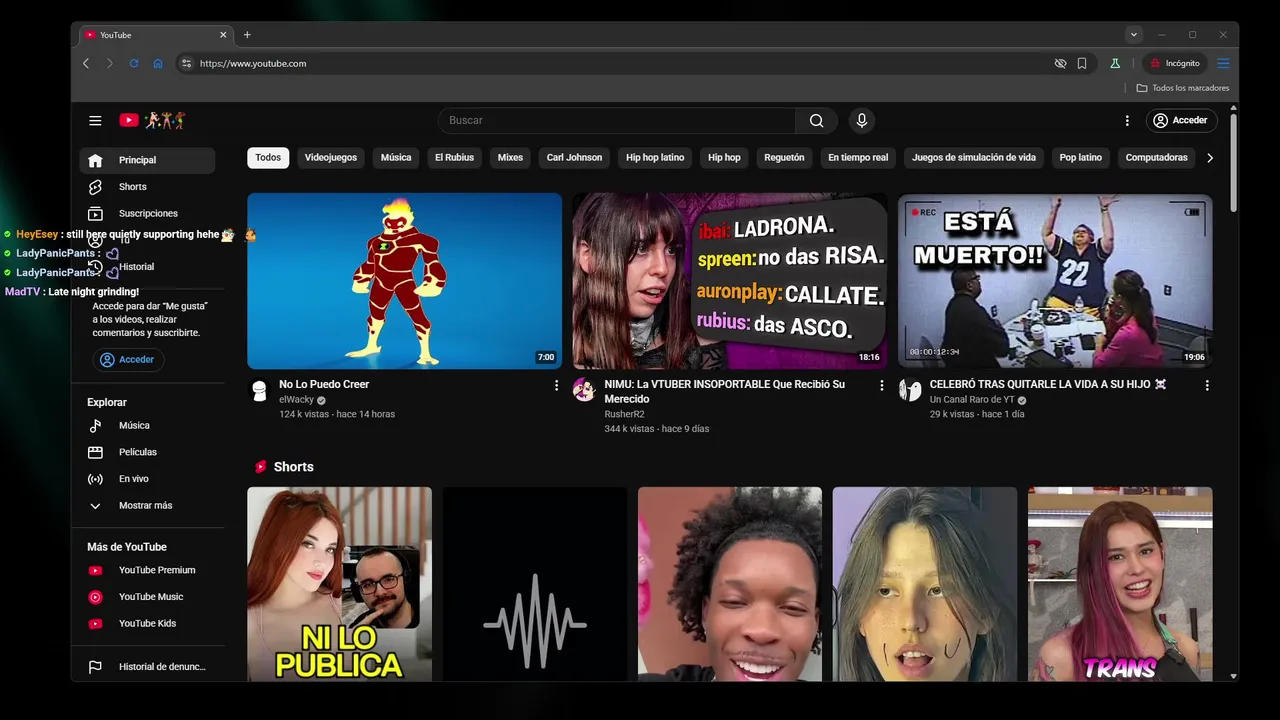This screenshot has width=1280, height=720.
Task: Play the Ben 10 Heatblast thumbnail video
Action: 405,281
